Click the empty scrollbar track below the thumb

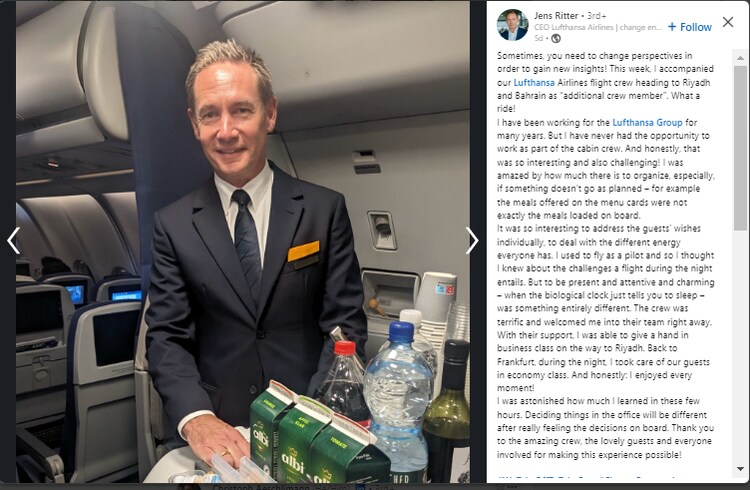tap(740, 347)
